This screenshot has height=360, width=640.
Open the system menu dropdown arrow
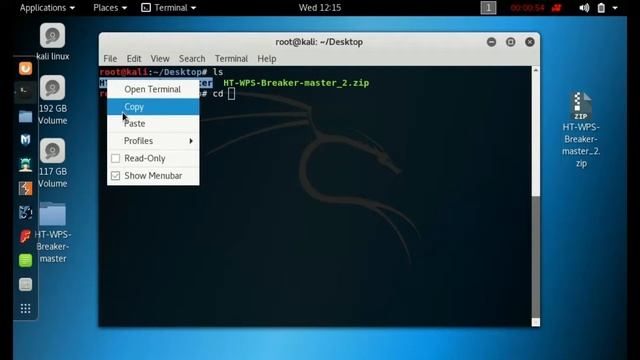coord(615,8)
